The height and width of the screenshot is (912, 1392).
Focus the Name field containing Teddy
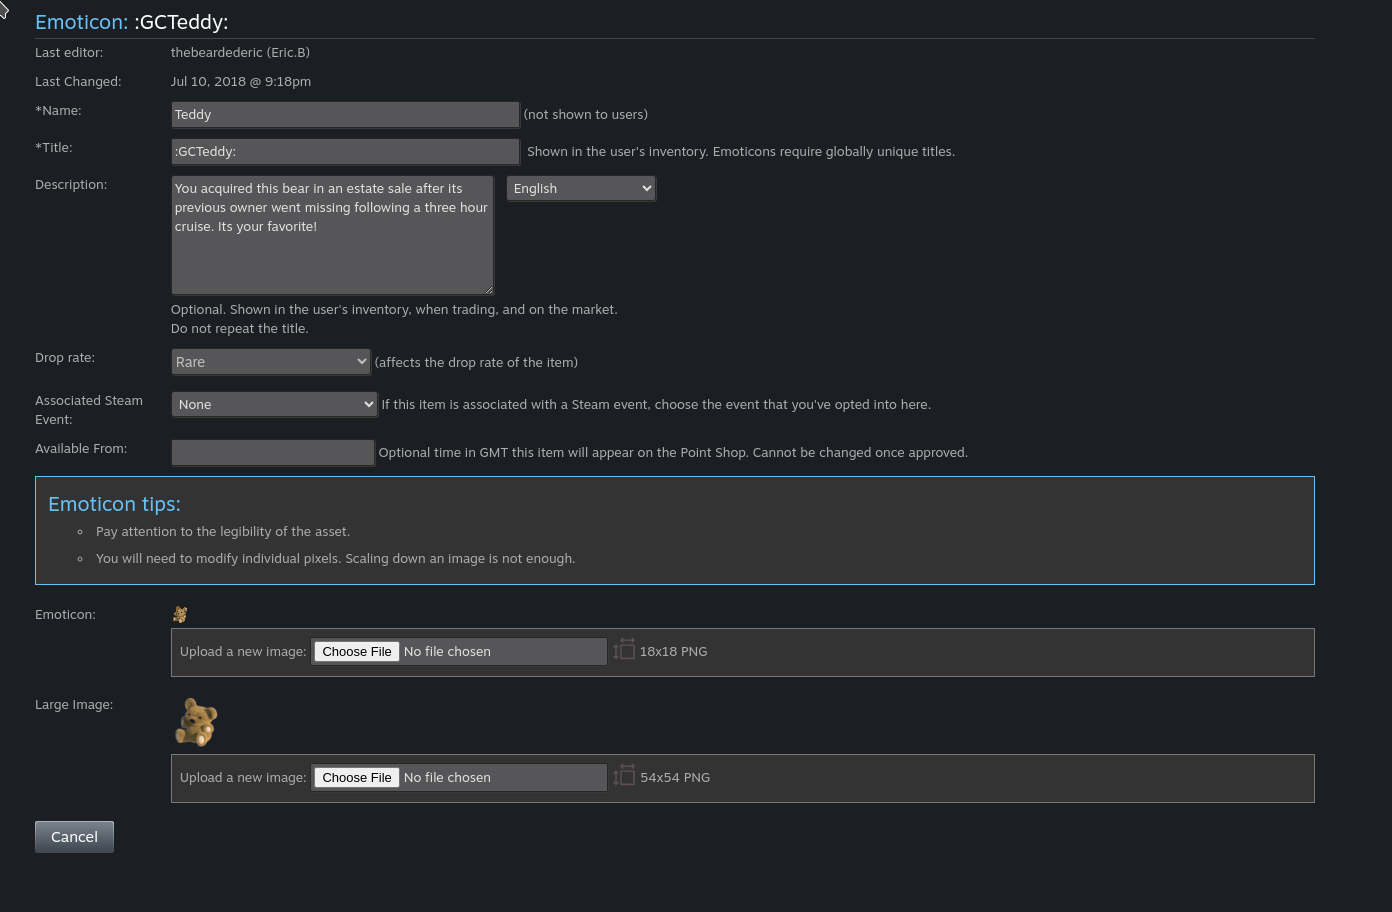[x=345, y=114]
